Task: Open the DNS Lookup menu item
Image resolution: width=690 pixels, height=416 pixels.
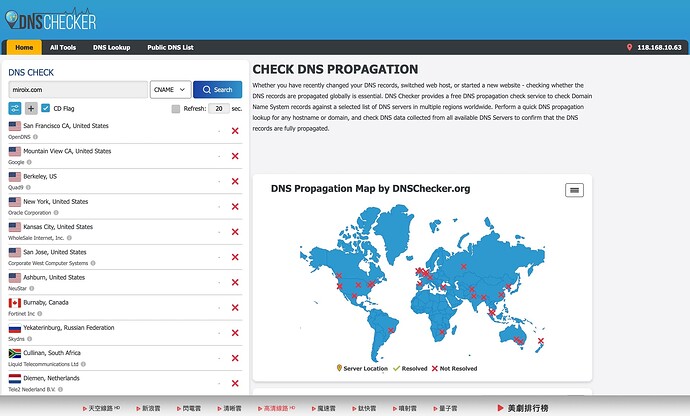Action: [x=111, y=47]
